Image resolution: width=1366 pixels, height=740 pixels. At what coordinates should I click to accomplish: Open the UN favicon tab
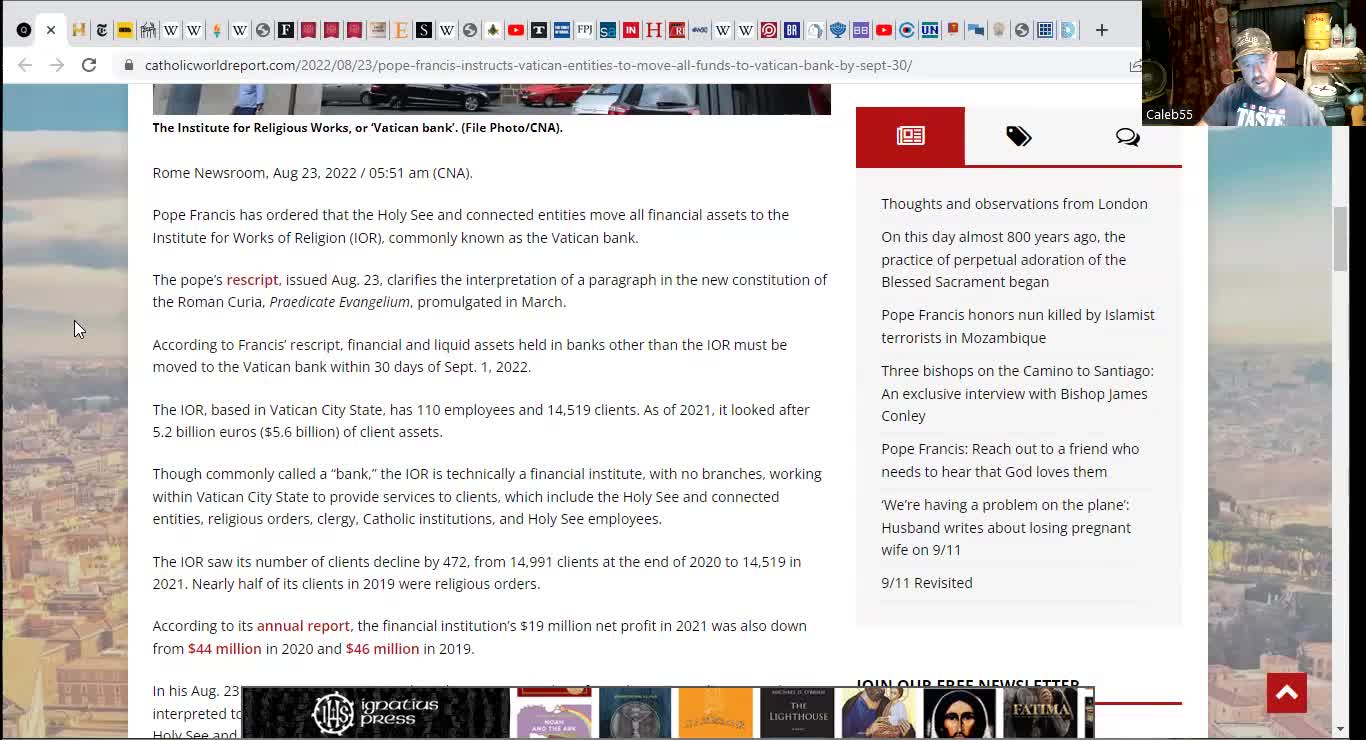pos(930,30)
